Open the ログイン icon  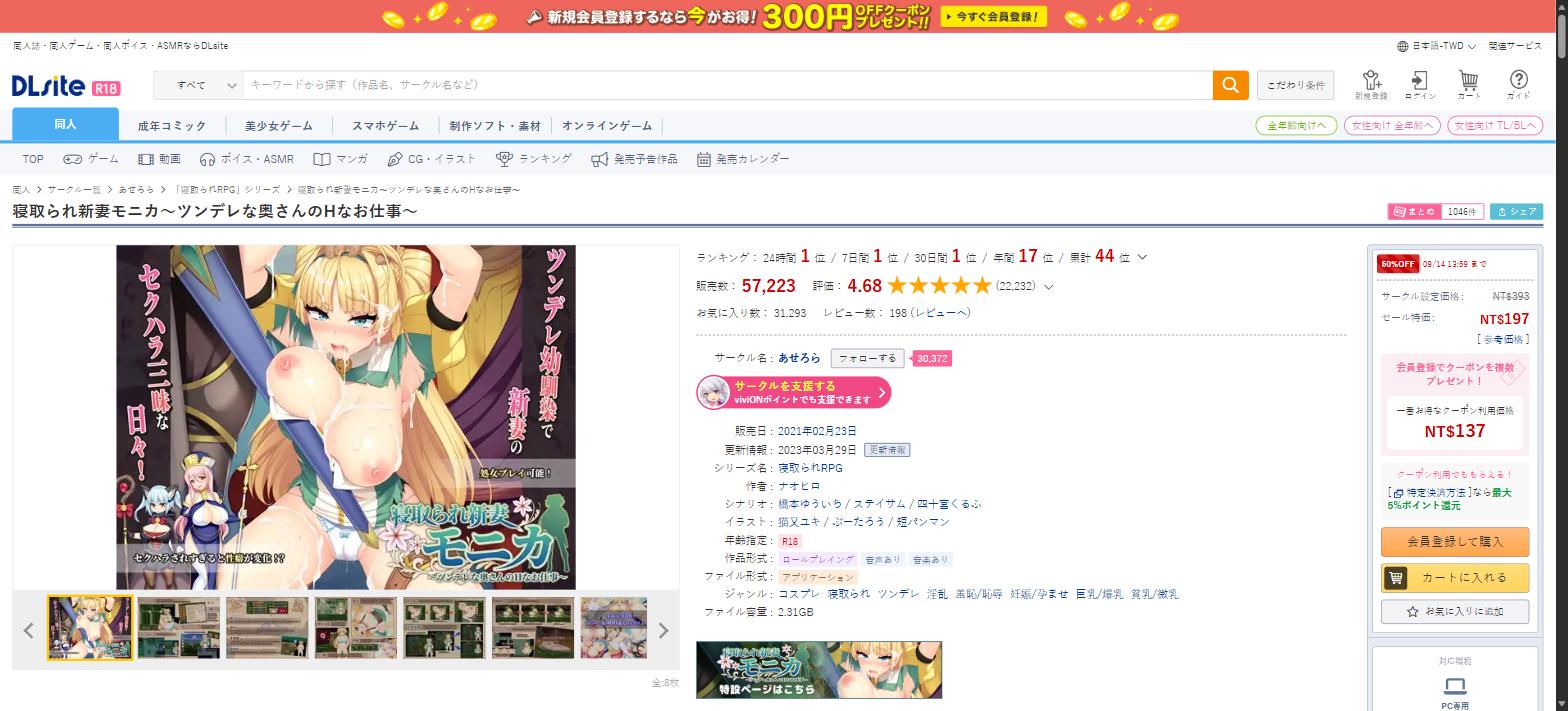1420,85
